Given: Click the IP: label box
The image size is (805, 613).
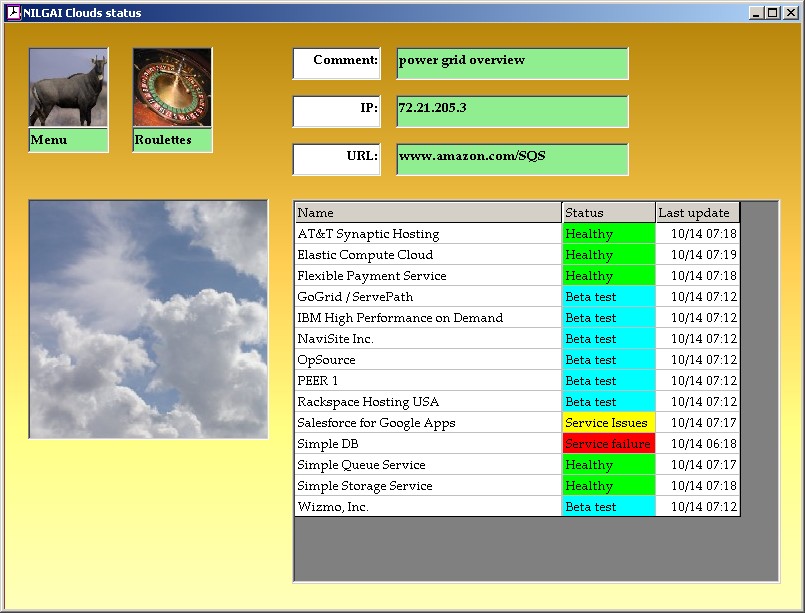Looking at the screenshot, I should point(337,111).
